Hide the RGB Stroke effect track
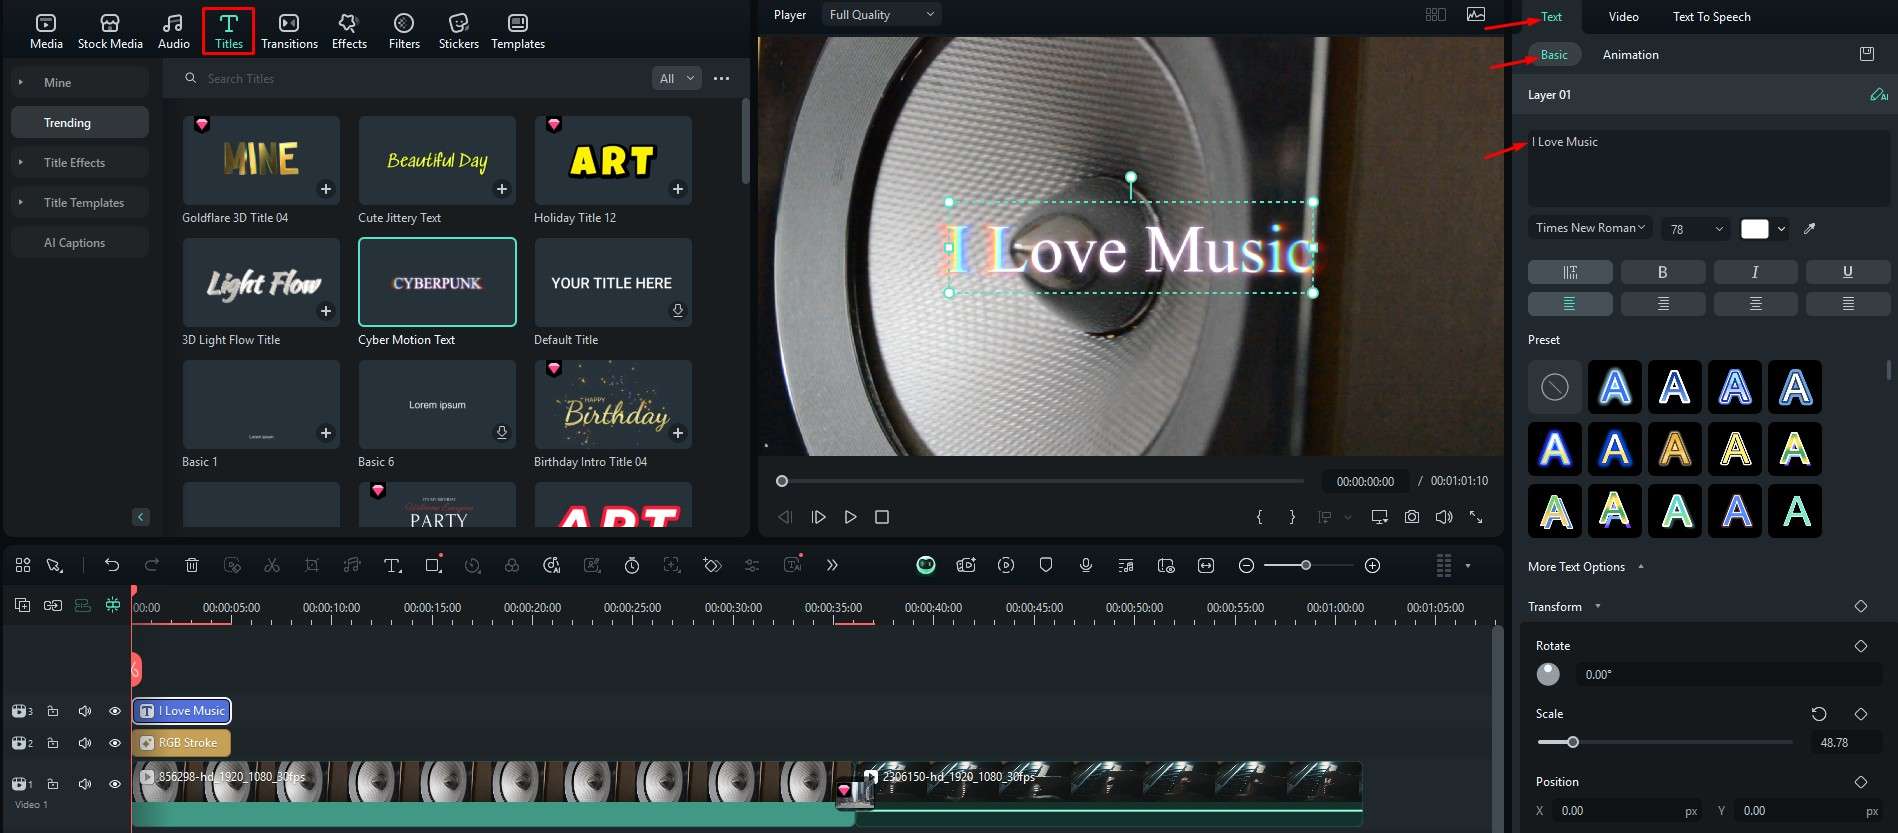This screenshot has height=833, width=1898. click(115, 743)
